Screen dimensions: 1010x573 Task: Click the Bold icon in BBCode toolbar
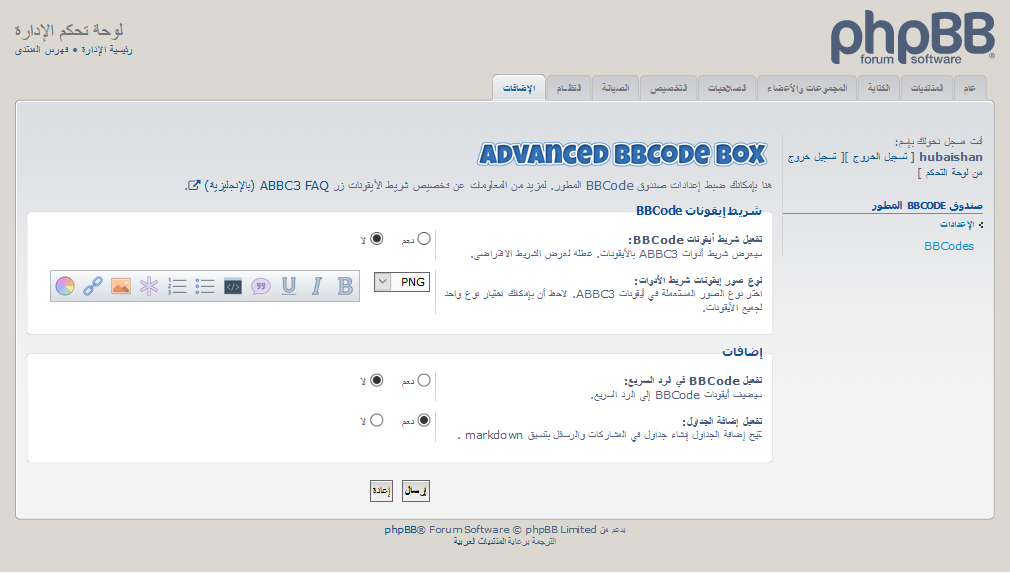tap(345, 286)
